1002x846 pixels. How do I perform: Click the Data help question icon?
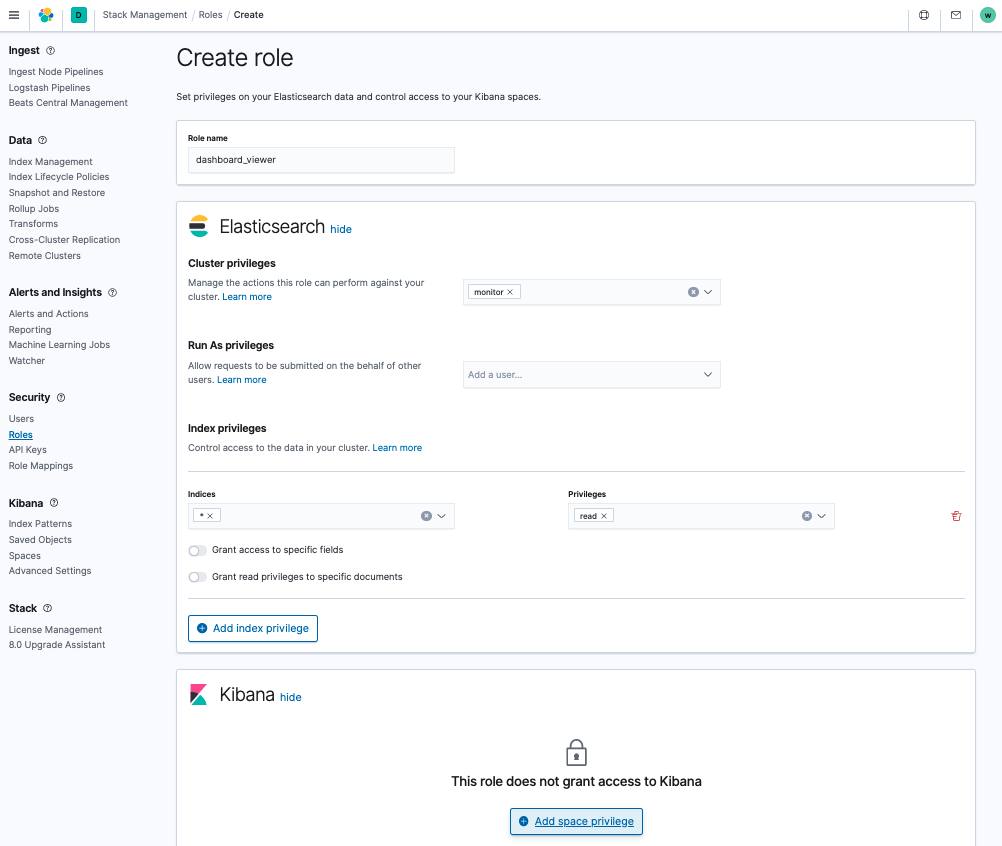[x=43, y=140]
